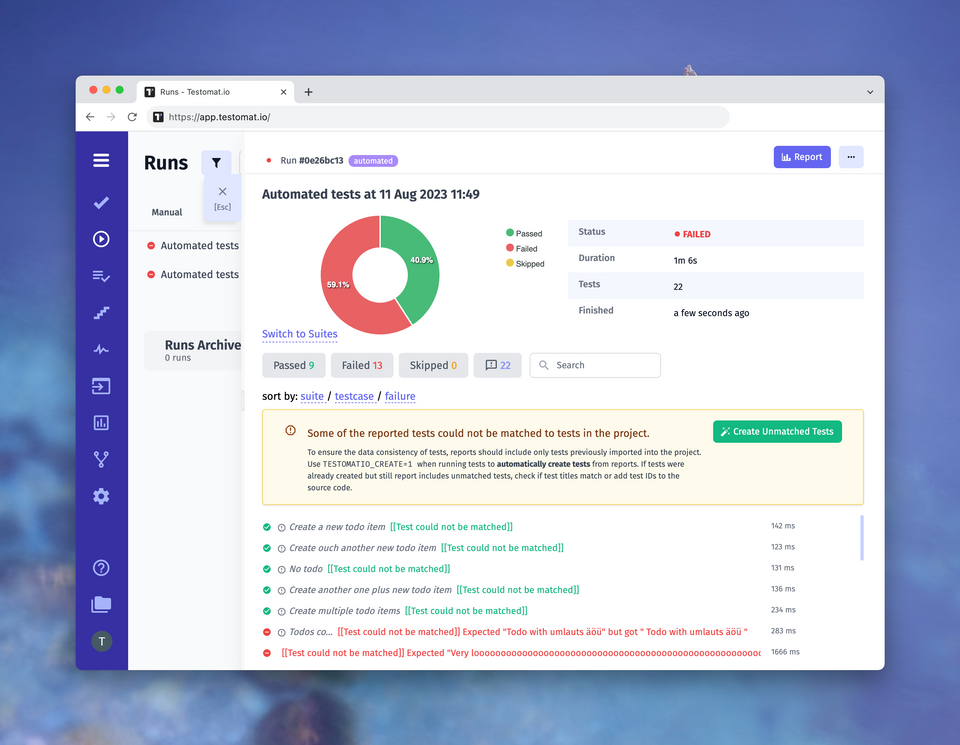Viewport: 960px width, 745px height.
Task: Click the browser forward arrow
Action: [111, 117]
